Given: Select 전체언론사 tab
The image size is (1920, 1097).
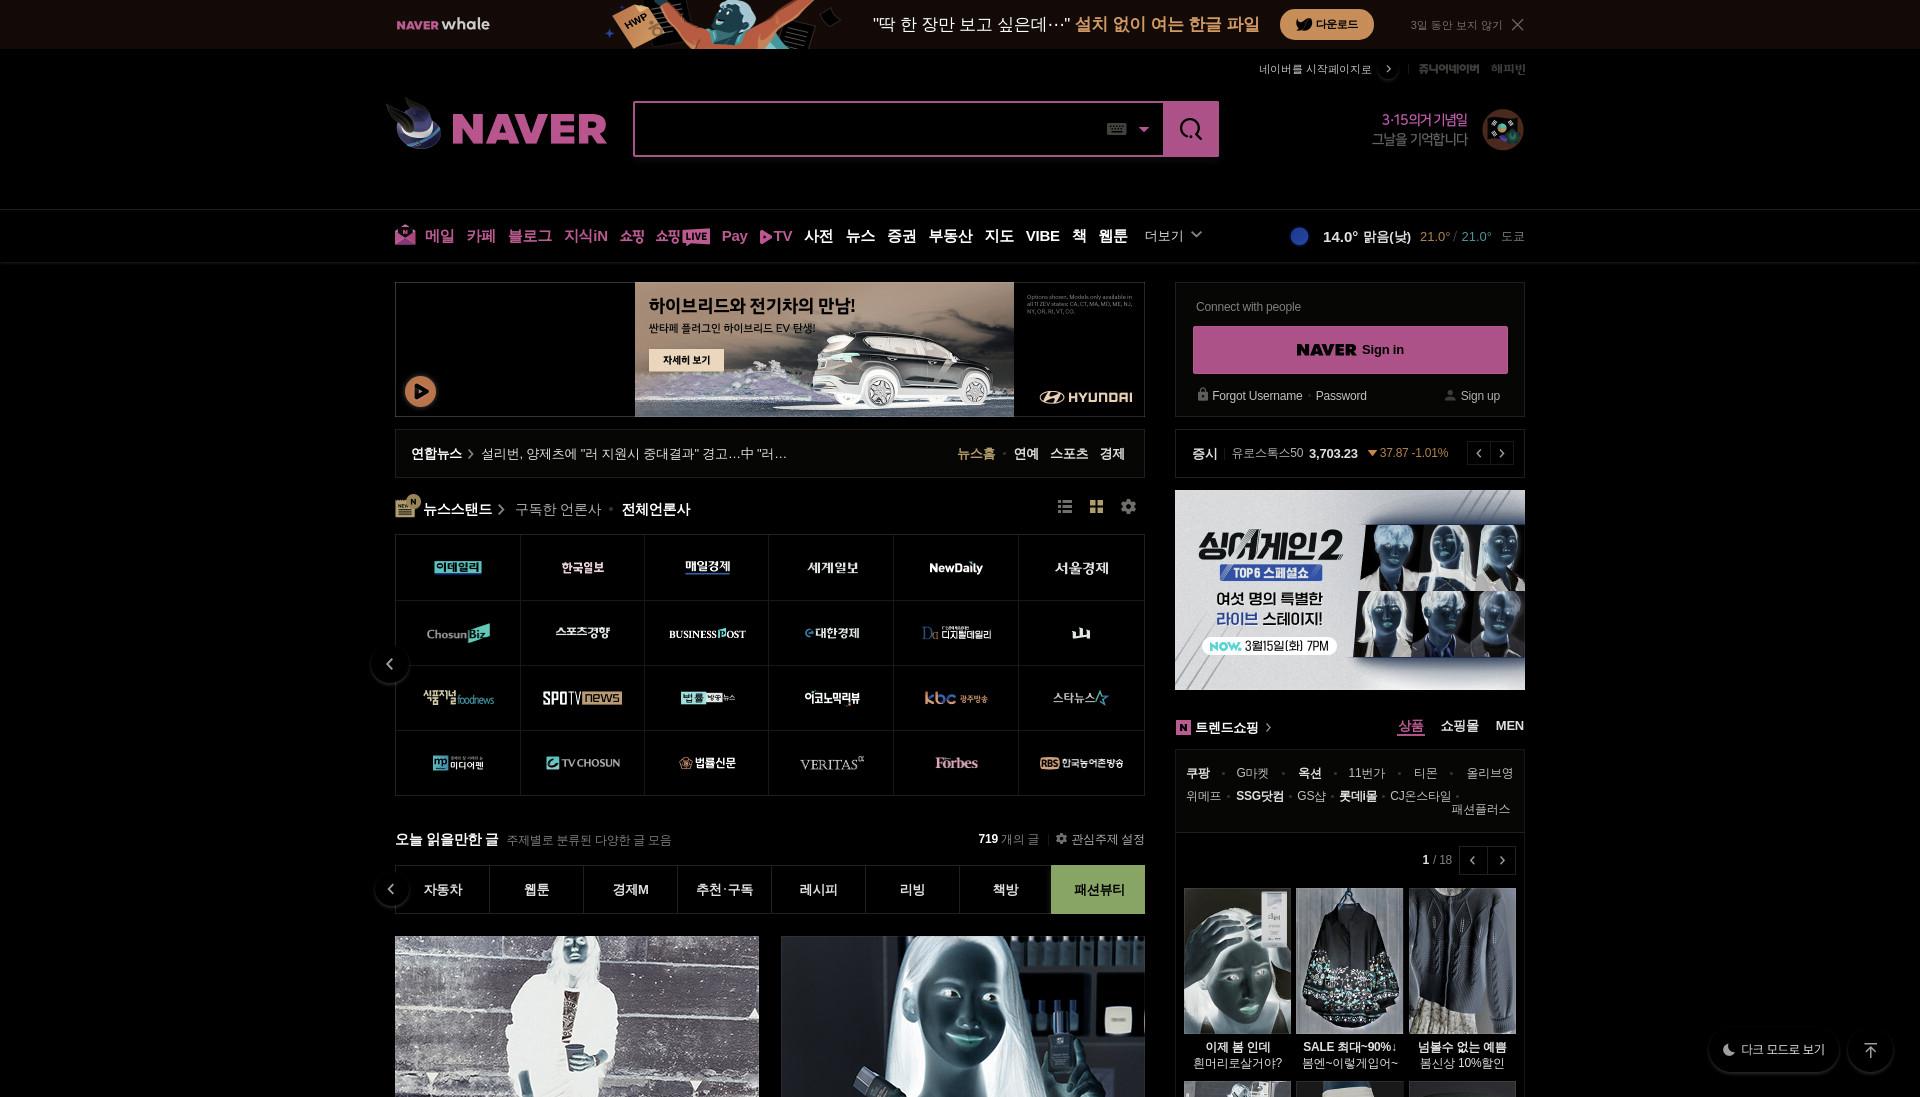Looking at the screenshot, I should pyautogui.click(x=656, y=509).
